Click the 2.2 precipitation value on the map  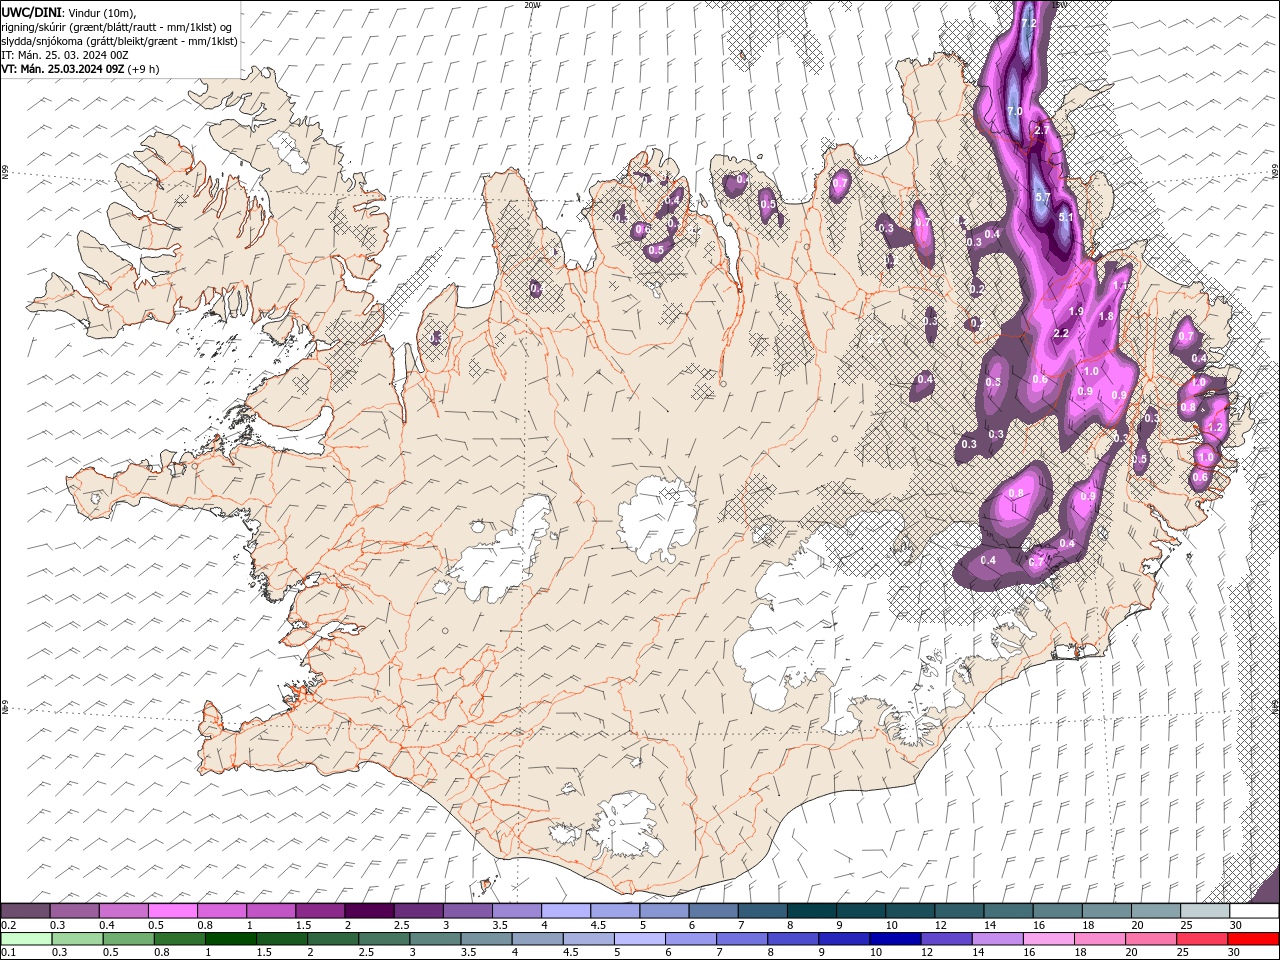[1061, 333]
